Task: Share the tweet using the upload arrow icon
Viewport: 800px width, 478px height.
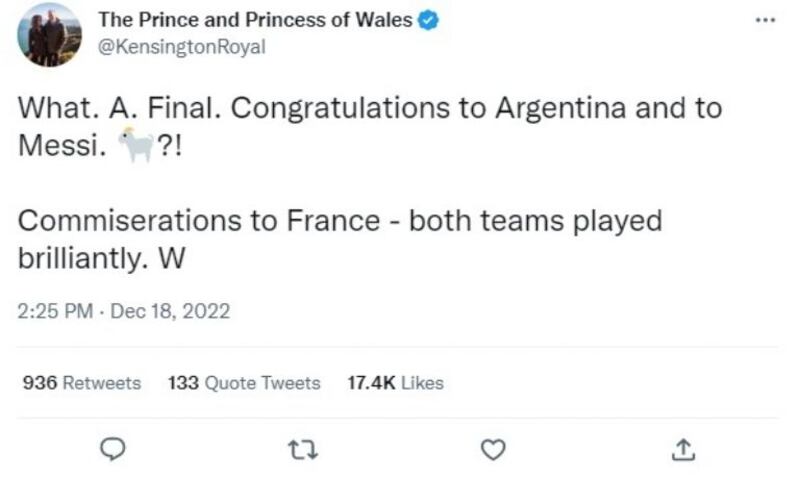Action: pyautogui.click(x=683, y=451)
